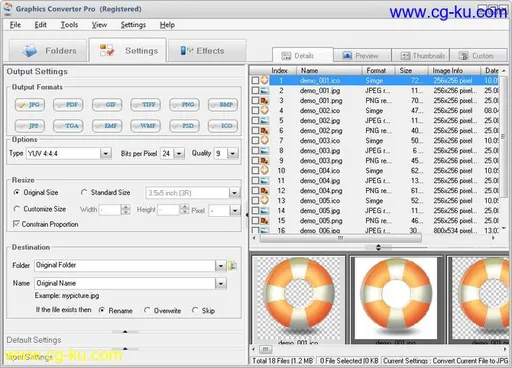Click jpg file icon of demo_001.jpg row
Image resolution: width=512 pixels, height=368 pixels.
coord(265,90)
